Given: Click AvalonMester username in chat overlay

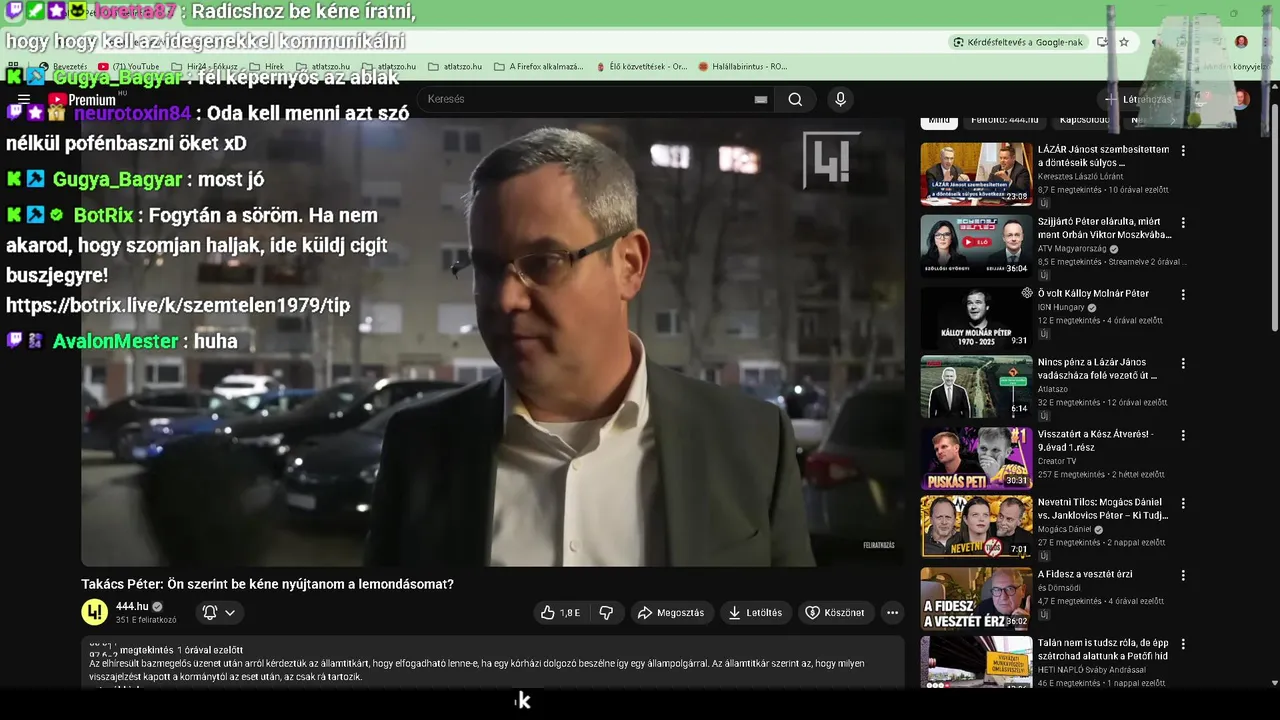Looking at the screenshot, I should tap(115, 341).
